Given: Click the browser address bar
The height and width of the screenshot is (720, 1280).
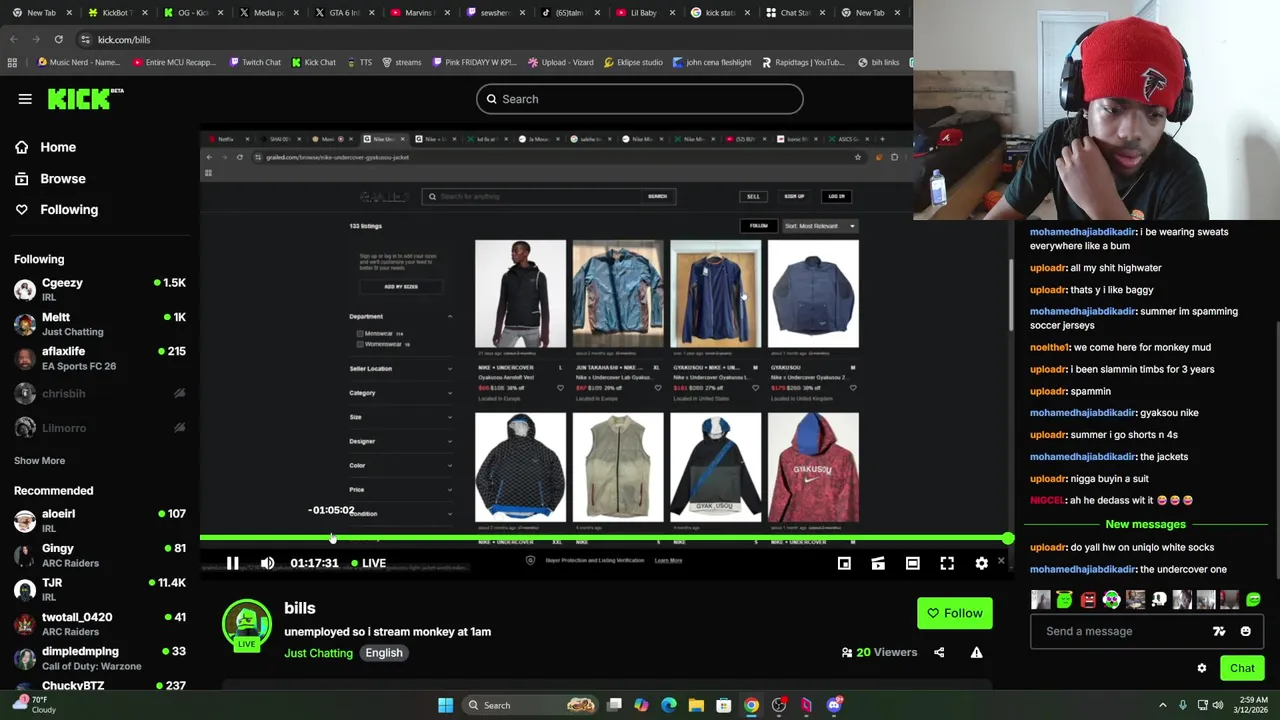Looking at the screenshot, I should click(480, 39).
